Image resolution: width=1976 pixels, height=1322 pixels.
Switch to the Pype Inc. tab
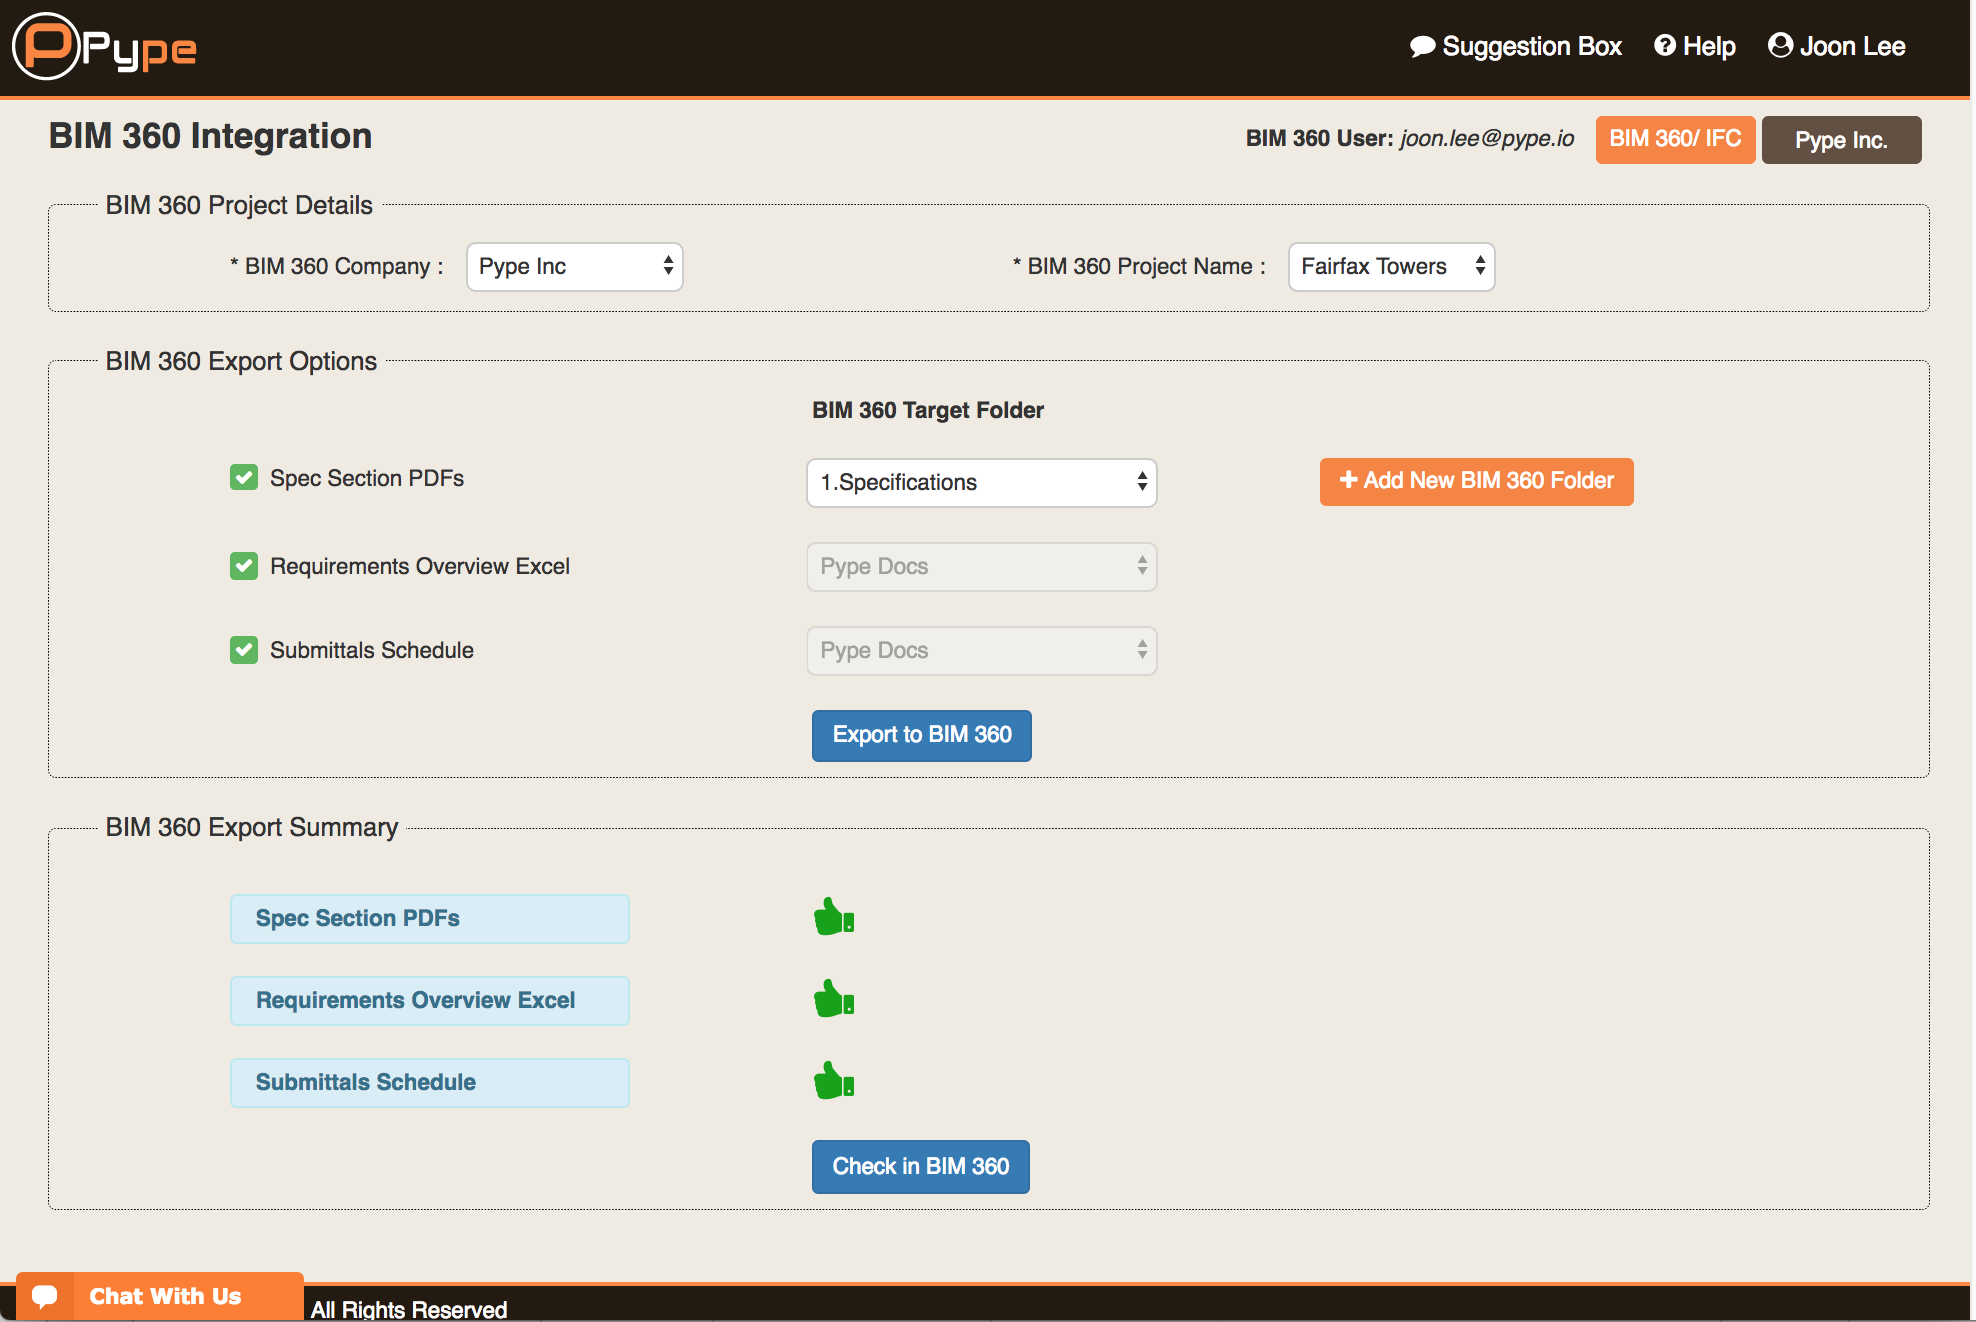[1841, 140]
